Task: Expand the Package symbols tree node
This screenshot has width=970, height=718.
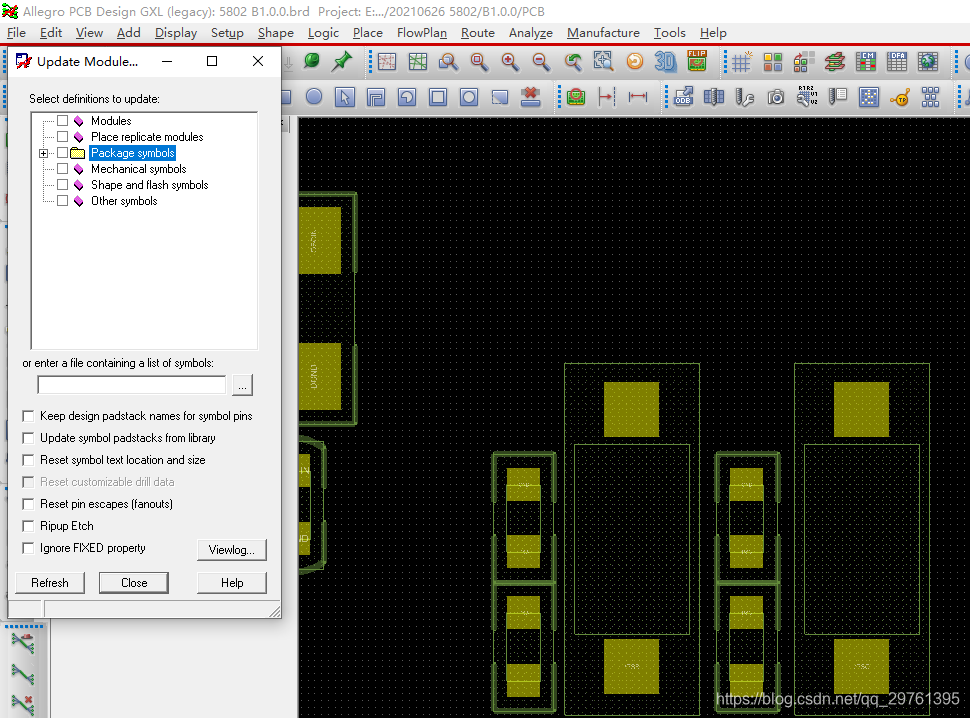Action: (43, 153)
